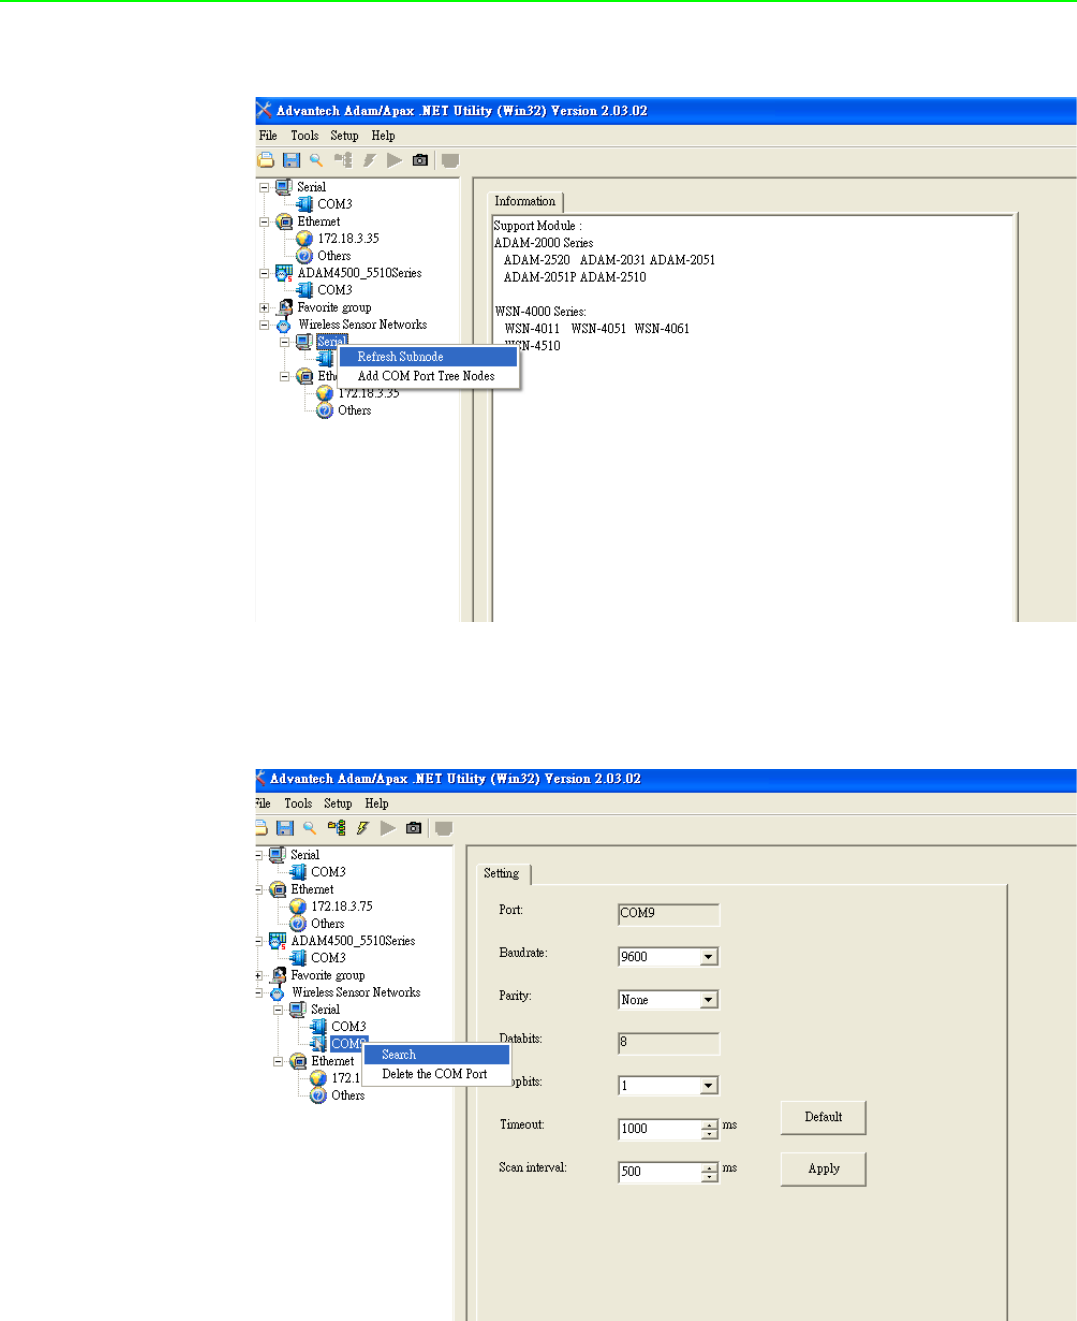Click camera icon in Information window toolbar
This screenshot has height=1321, width=1077.
click(420, 160)
